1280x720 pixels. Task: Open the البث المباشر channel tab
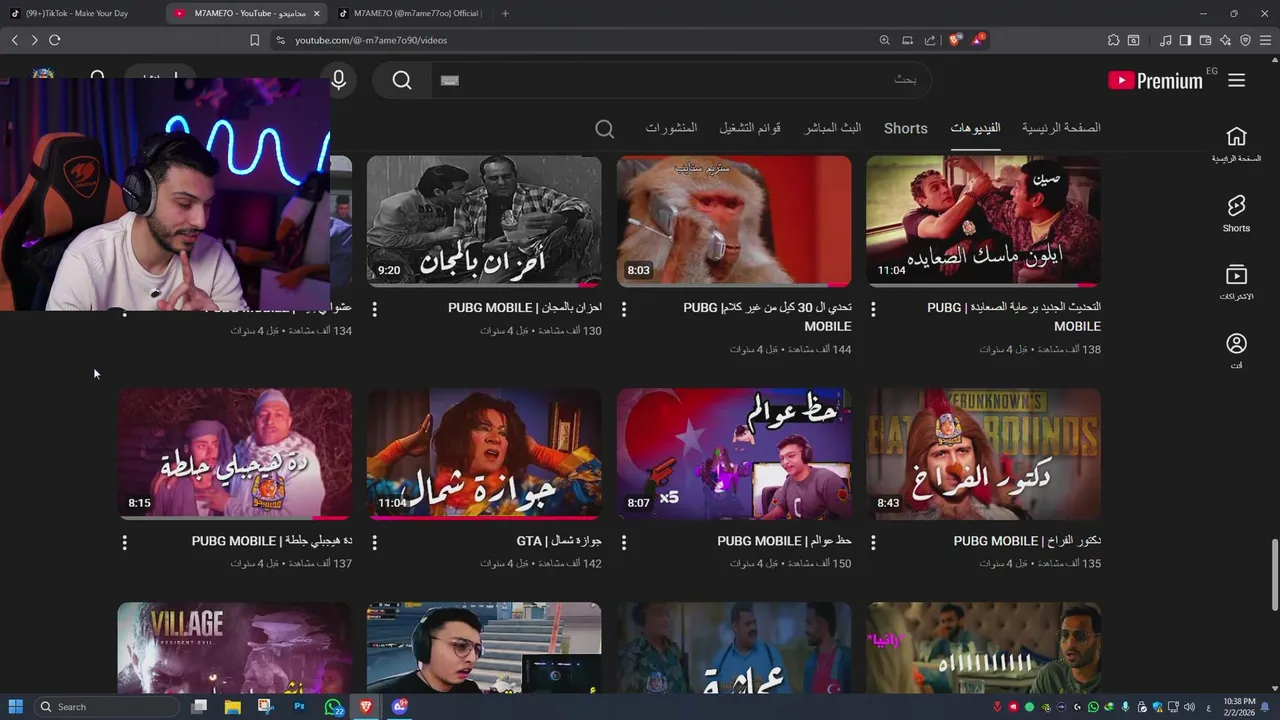pyautogui.click(x=833, y=128)
